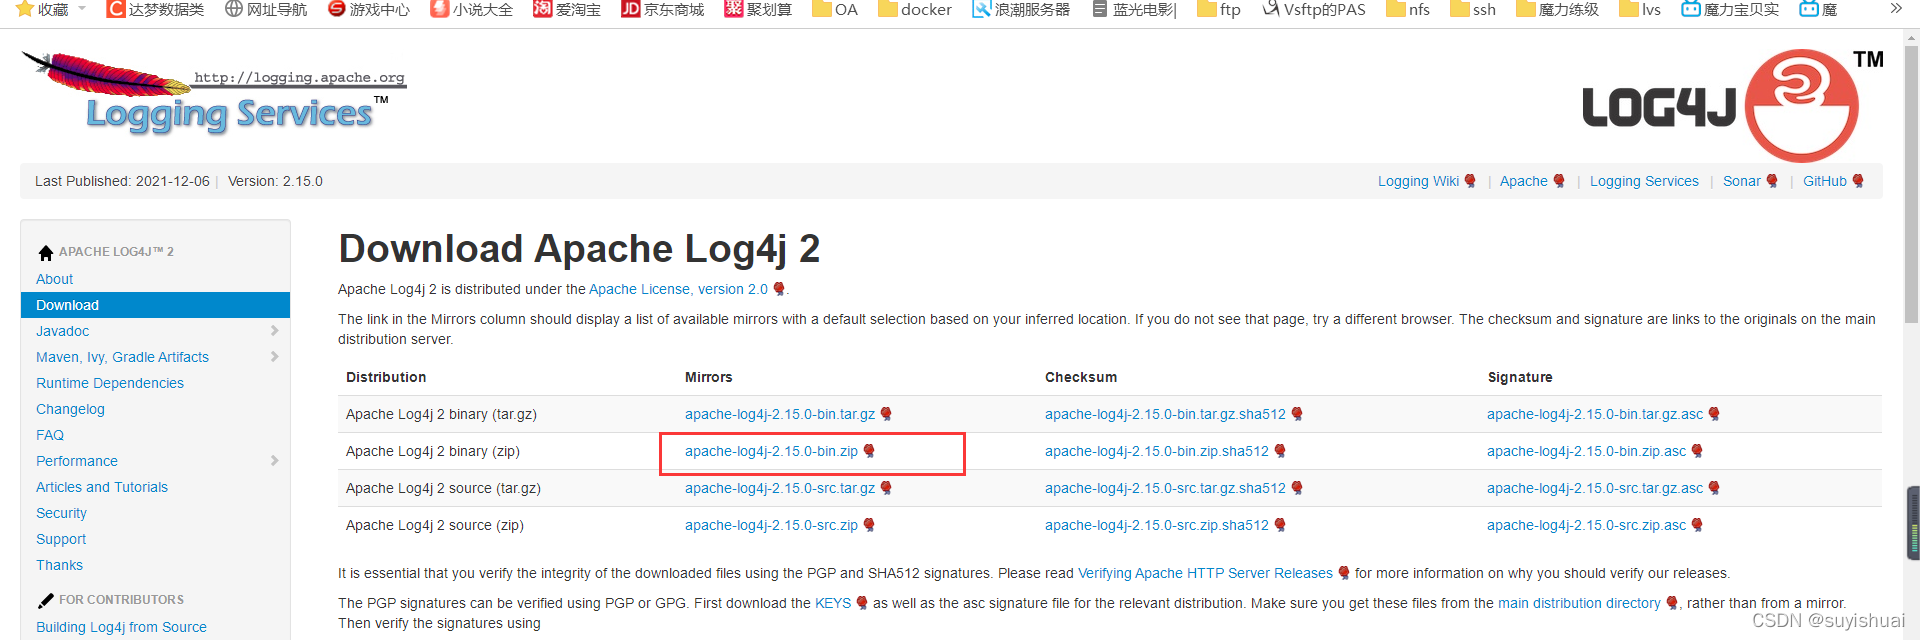Open the 网址导航 bookmark
1920x640 pixels.
pos(266,9)
